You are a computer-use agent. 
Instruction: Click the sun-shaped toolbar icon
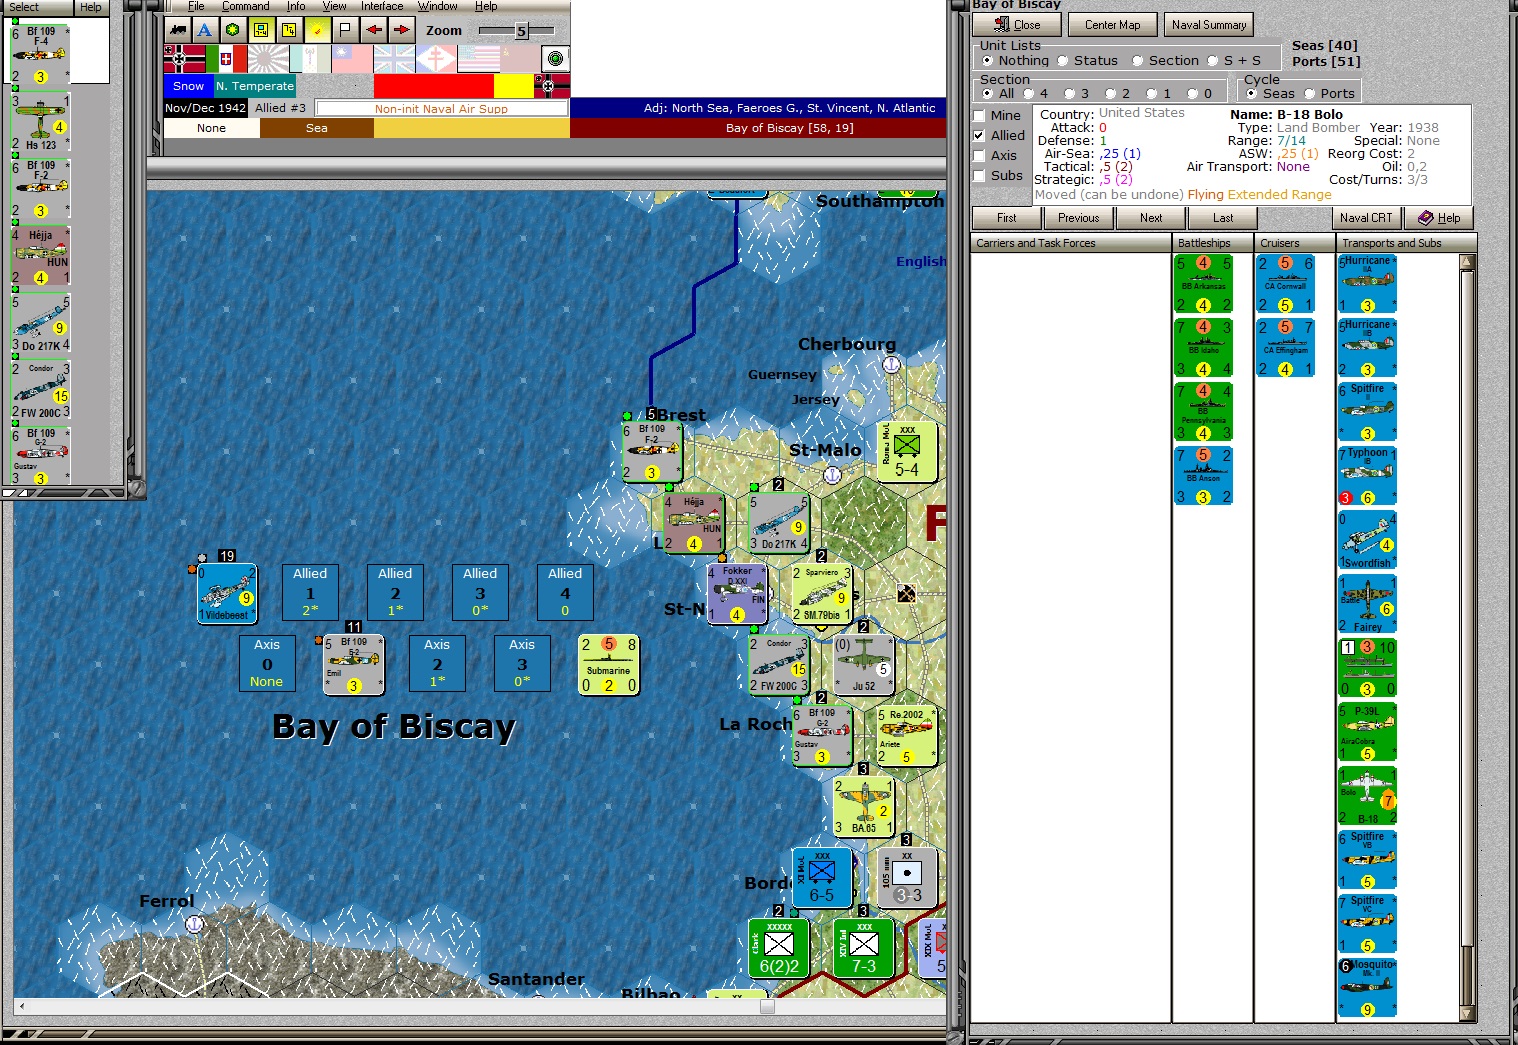click(317, 30)
